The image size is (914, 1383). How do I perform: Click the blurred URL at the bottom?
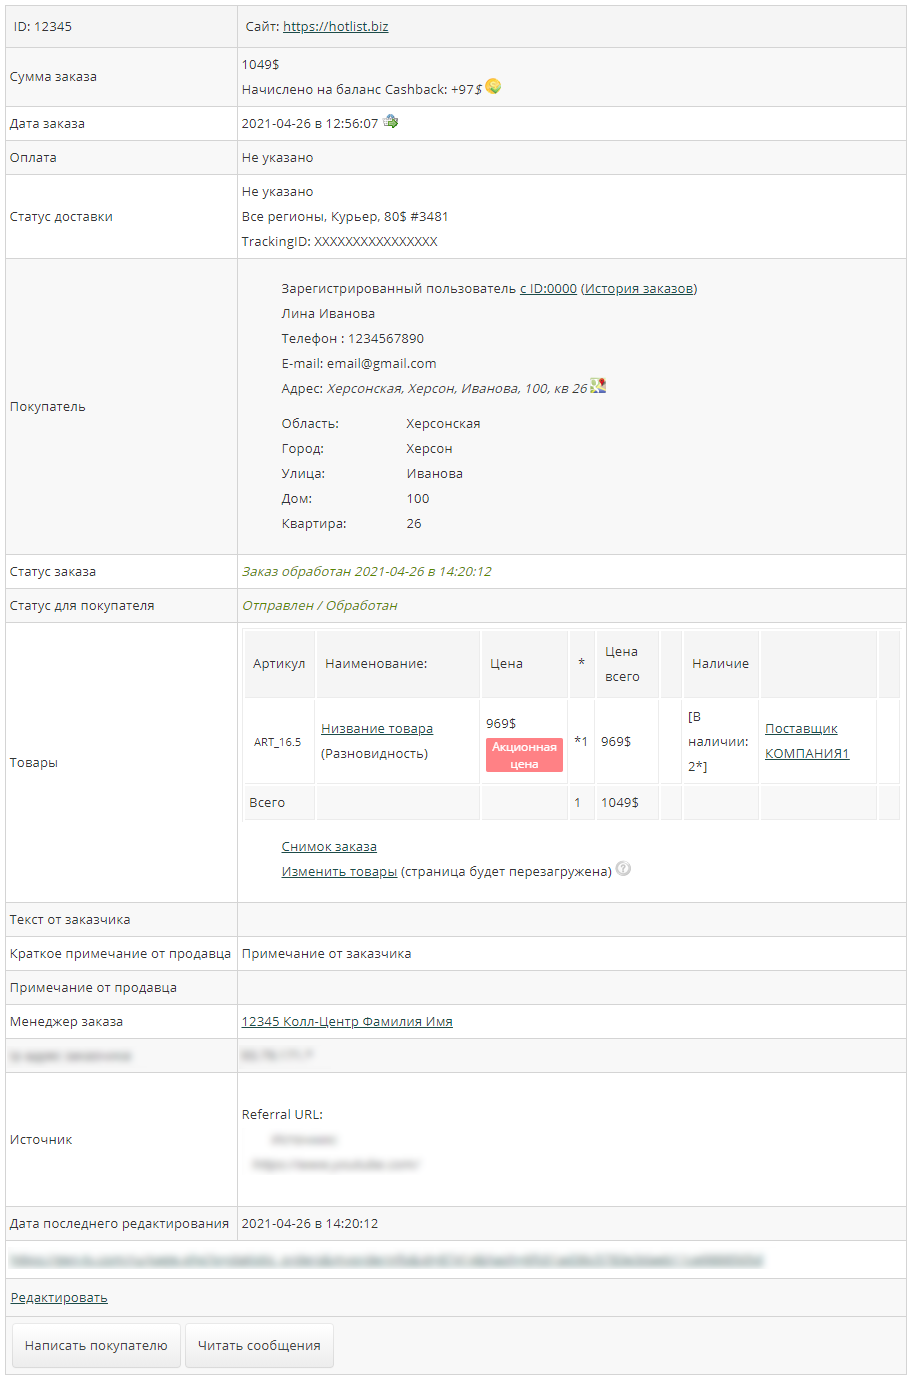386,1261
